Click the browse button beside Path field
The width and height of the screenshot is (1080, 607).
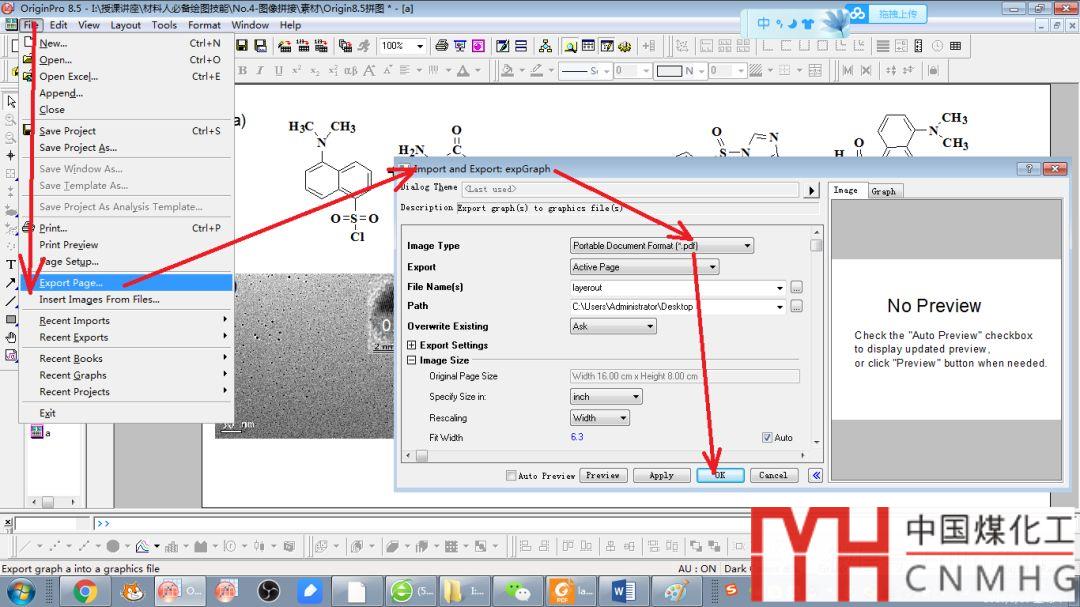(x=796, y=307)
